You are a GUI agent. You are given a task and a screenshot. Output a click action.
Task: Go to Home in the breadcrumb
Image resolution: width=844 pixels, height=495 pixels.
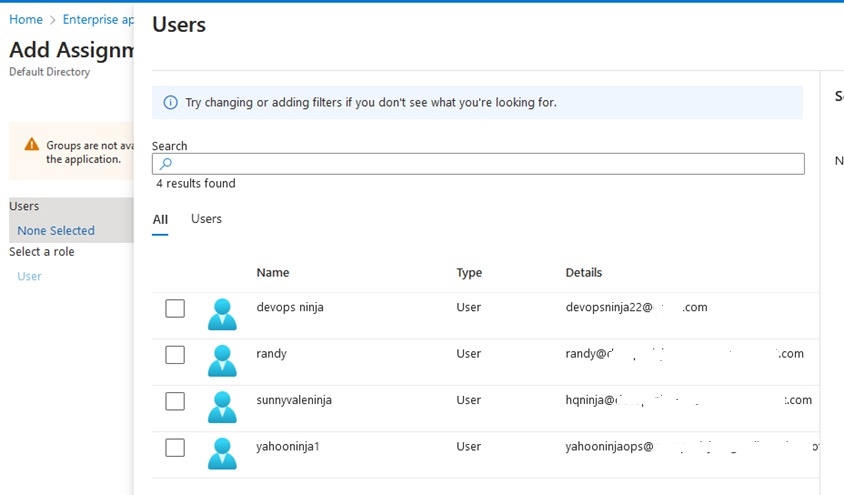click(26, 20)
